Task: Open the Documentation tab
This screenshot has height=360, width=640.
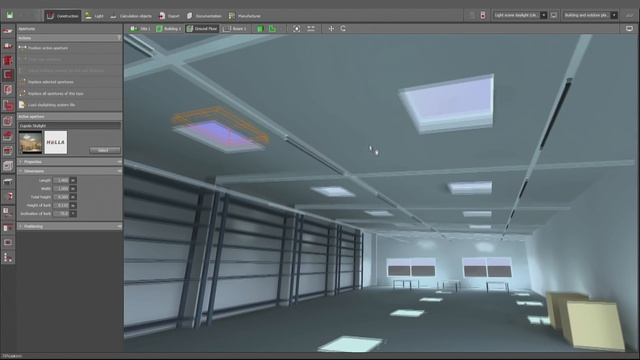Action: coord(204,16)
